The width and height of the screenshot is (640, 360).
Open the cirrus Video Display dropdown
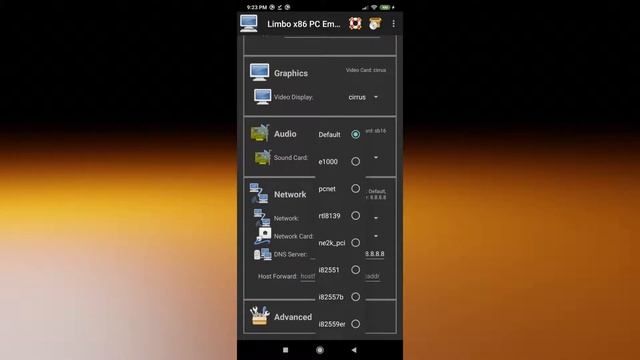(x=363, y=97)
